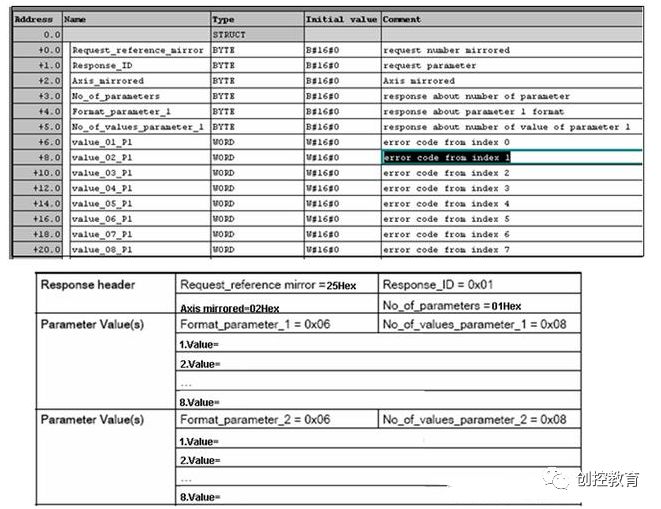661x509 pixels.
Task: Click the STRUCT type cell
Action: click(x=258, y=35)
